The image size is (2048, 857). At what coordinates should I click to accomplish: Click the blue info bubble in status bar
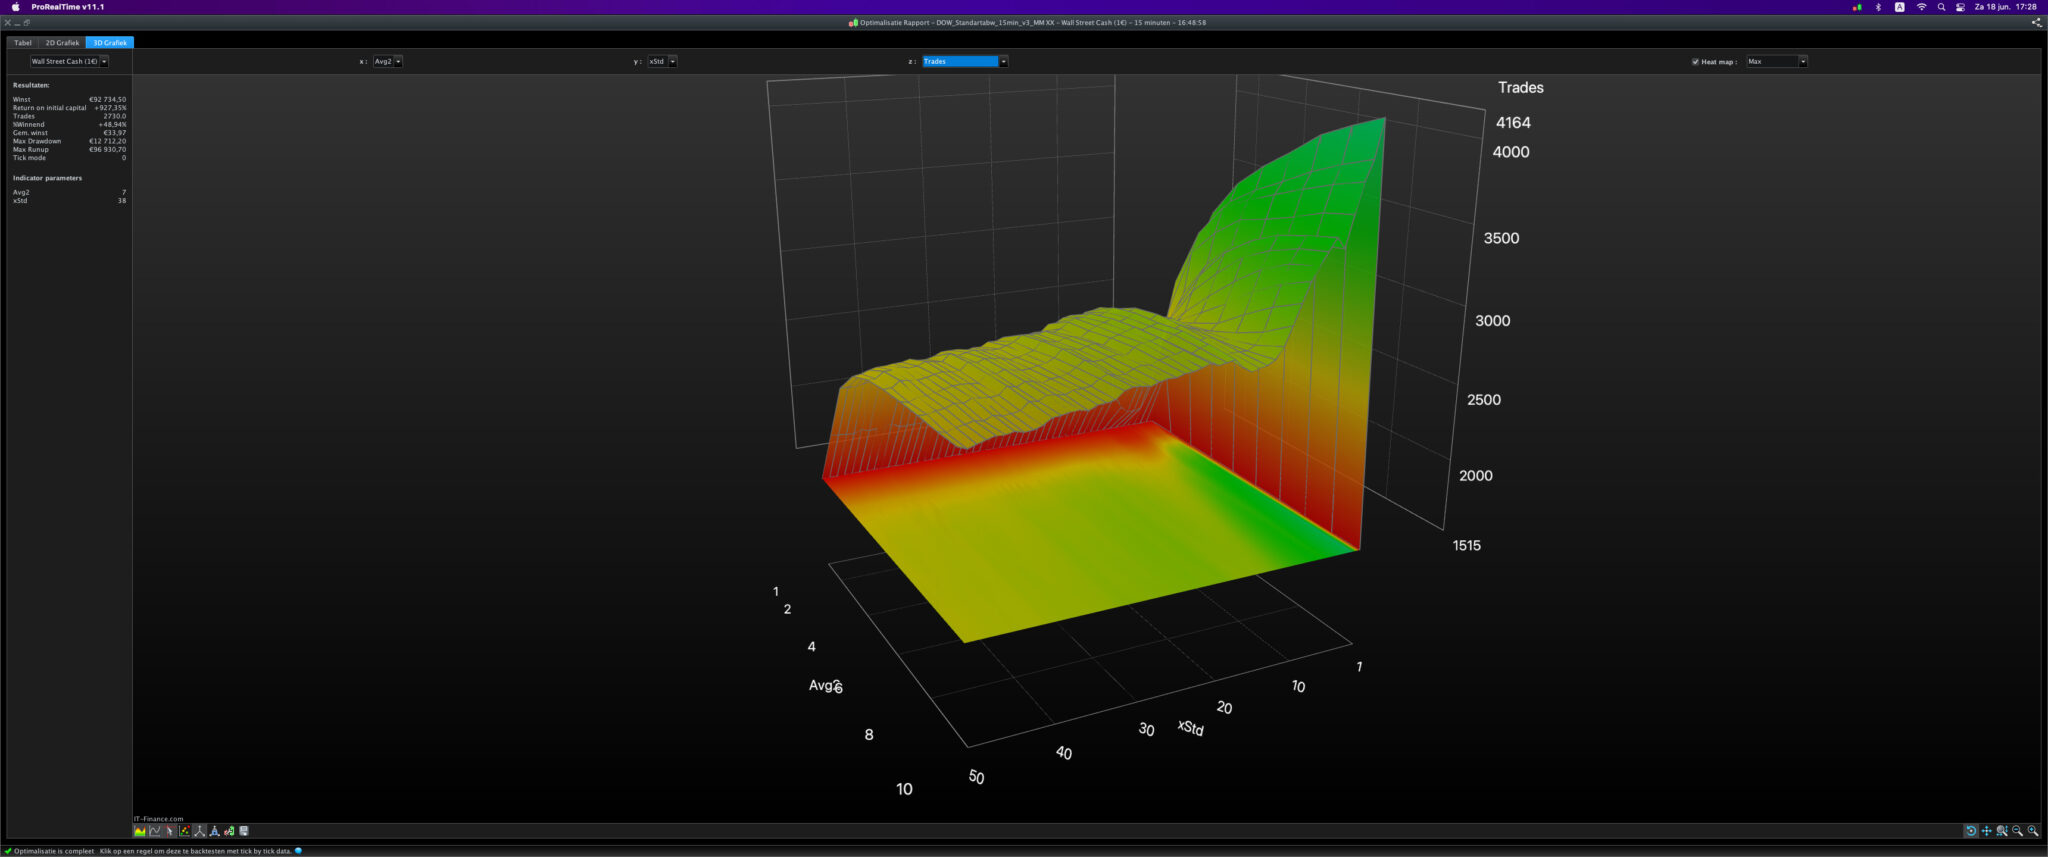(299, 851)
